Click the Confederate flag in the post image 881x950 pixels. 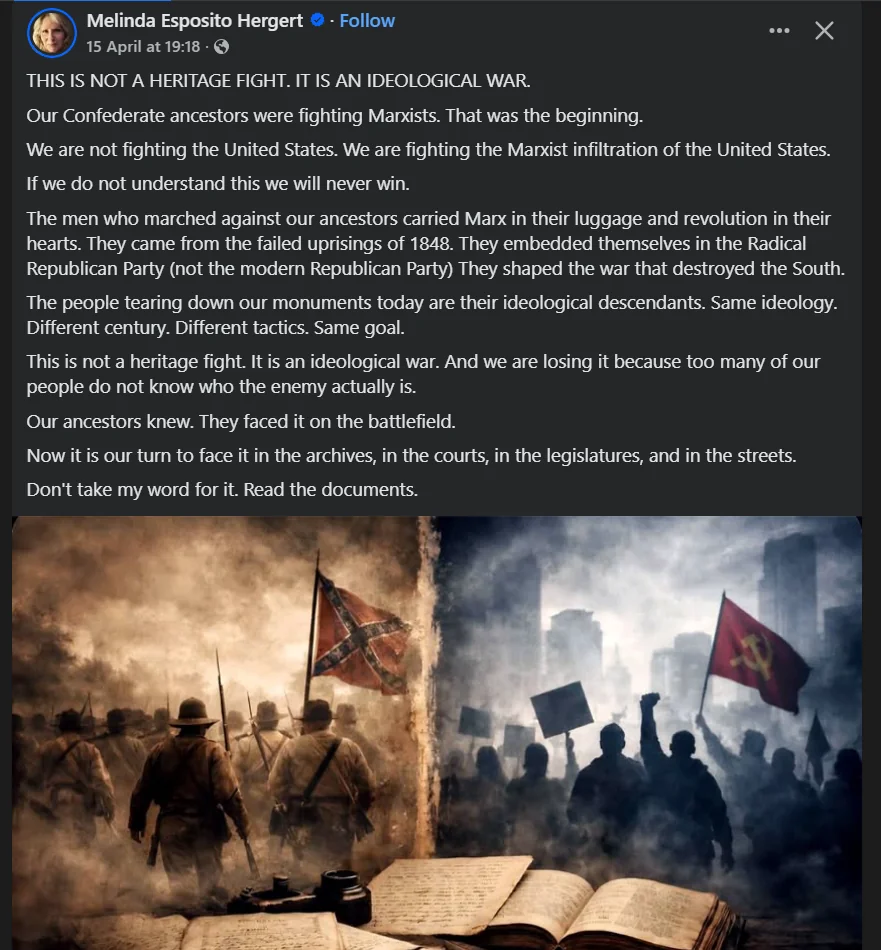coord(359,636)
